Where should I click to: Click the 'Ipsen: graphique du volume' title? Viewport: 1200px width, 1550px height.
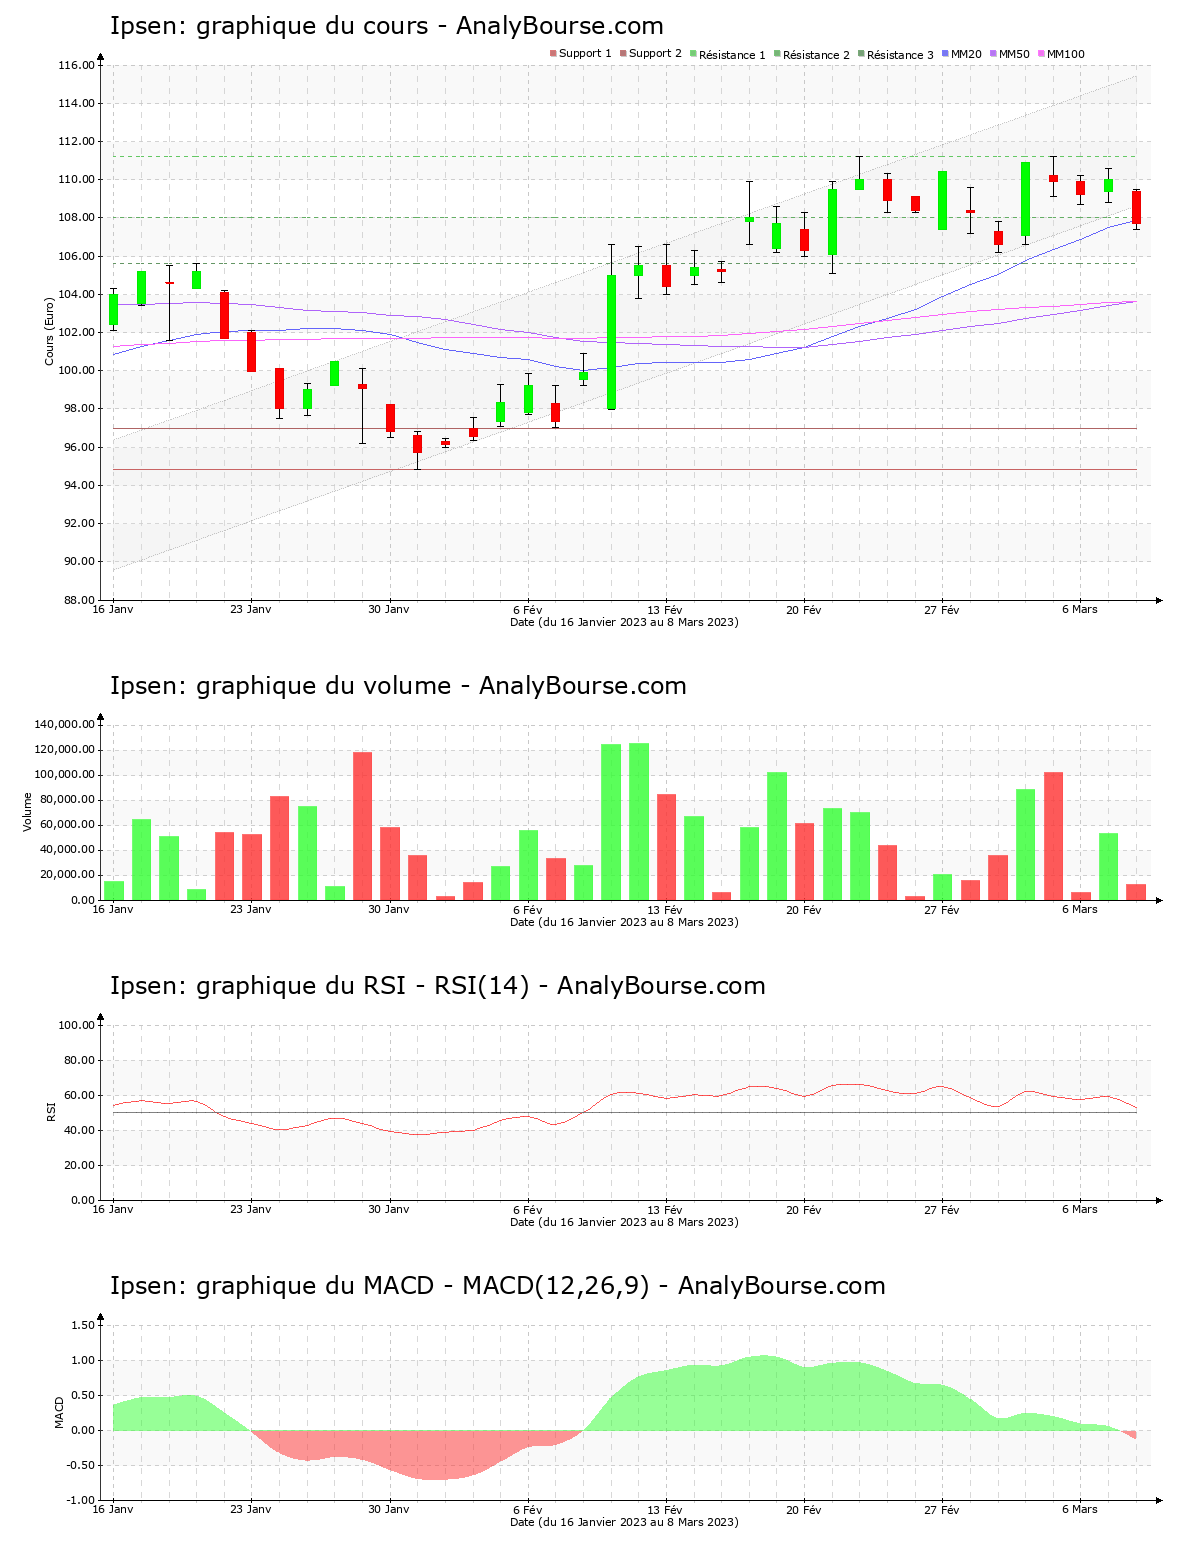pos(280,686)
